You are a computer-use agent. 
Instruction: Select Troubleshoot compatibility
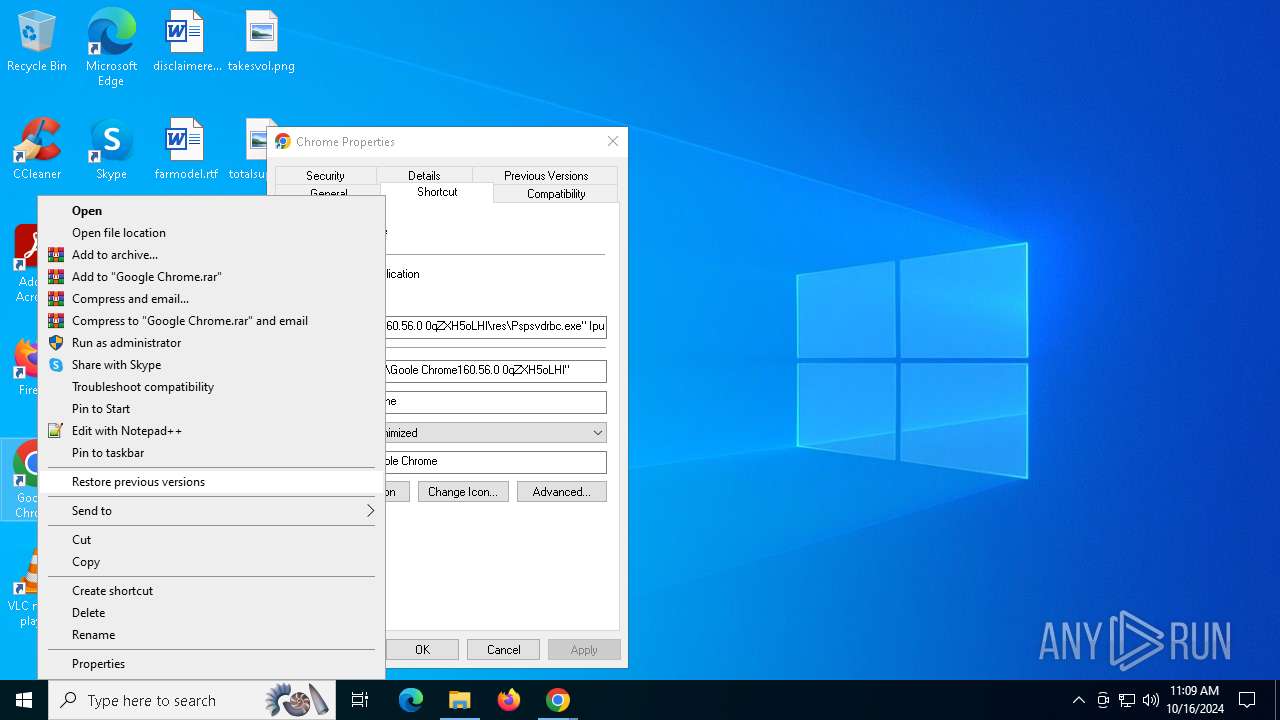point(211,387)
